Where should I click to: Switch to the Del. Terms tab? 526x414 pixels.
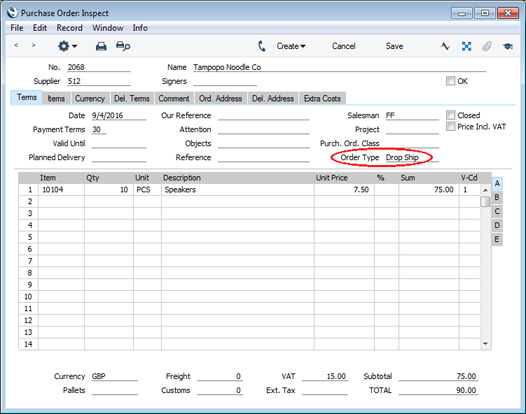(132, 98)
